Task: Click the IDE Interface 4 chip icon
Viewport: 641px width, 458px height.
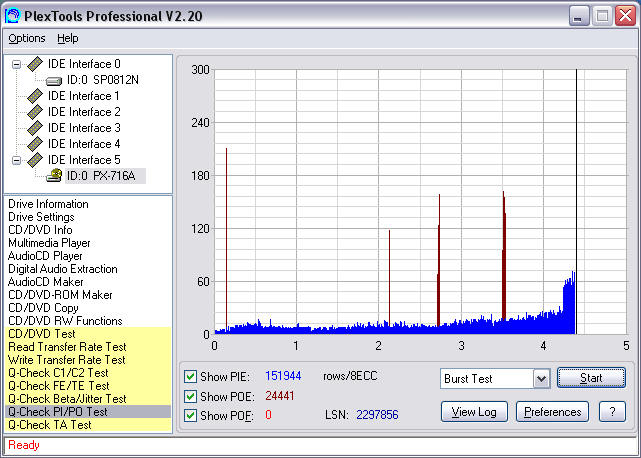Action: [x=35, y=144]
